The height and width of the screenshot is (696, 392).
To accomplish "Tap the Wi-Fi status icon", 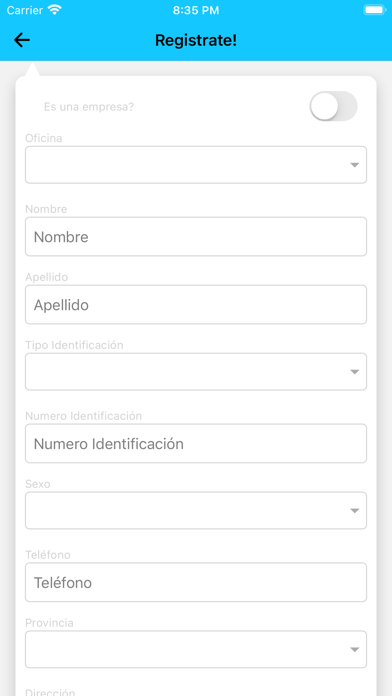I will pos(55,10).
